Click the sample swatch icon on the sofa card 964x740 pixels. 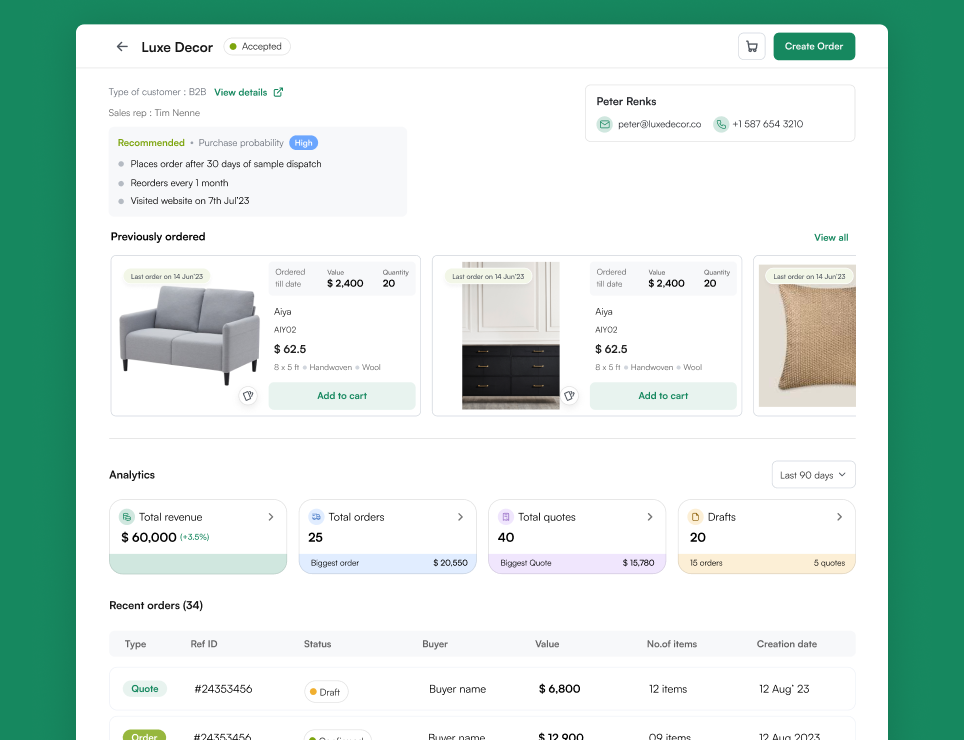(x=248, y=396)
